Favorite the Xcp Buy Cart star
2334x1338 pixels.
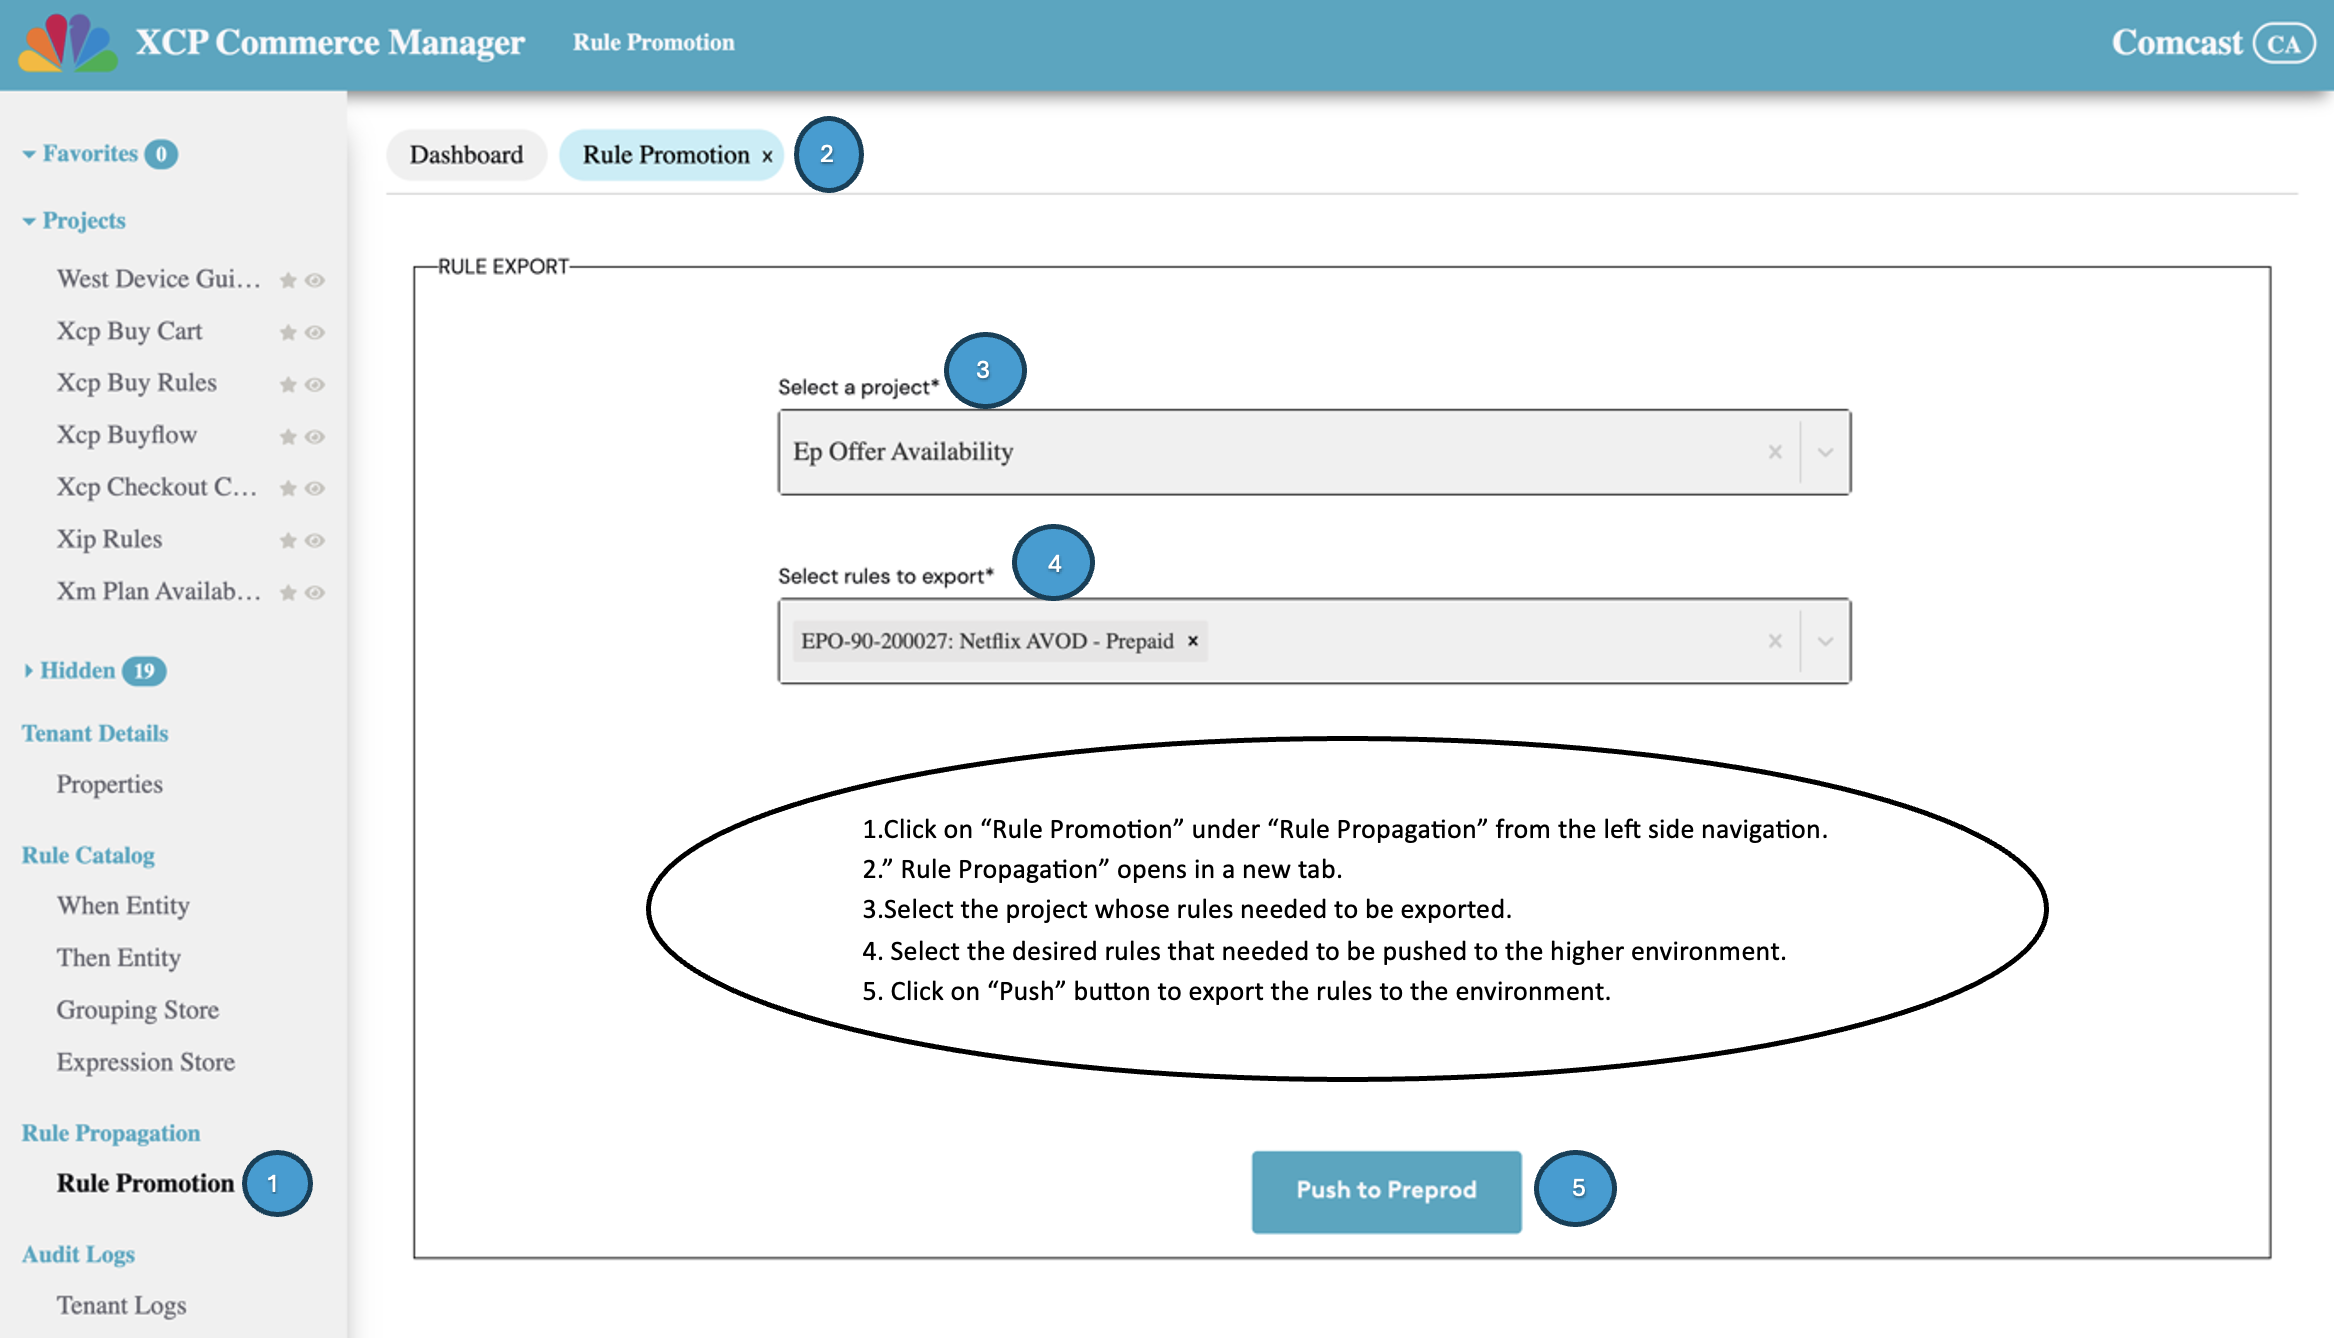(x=288, y=332)
